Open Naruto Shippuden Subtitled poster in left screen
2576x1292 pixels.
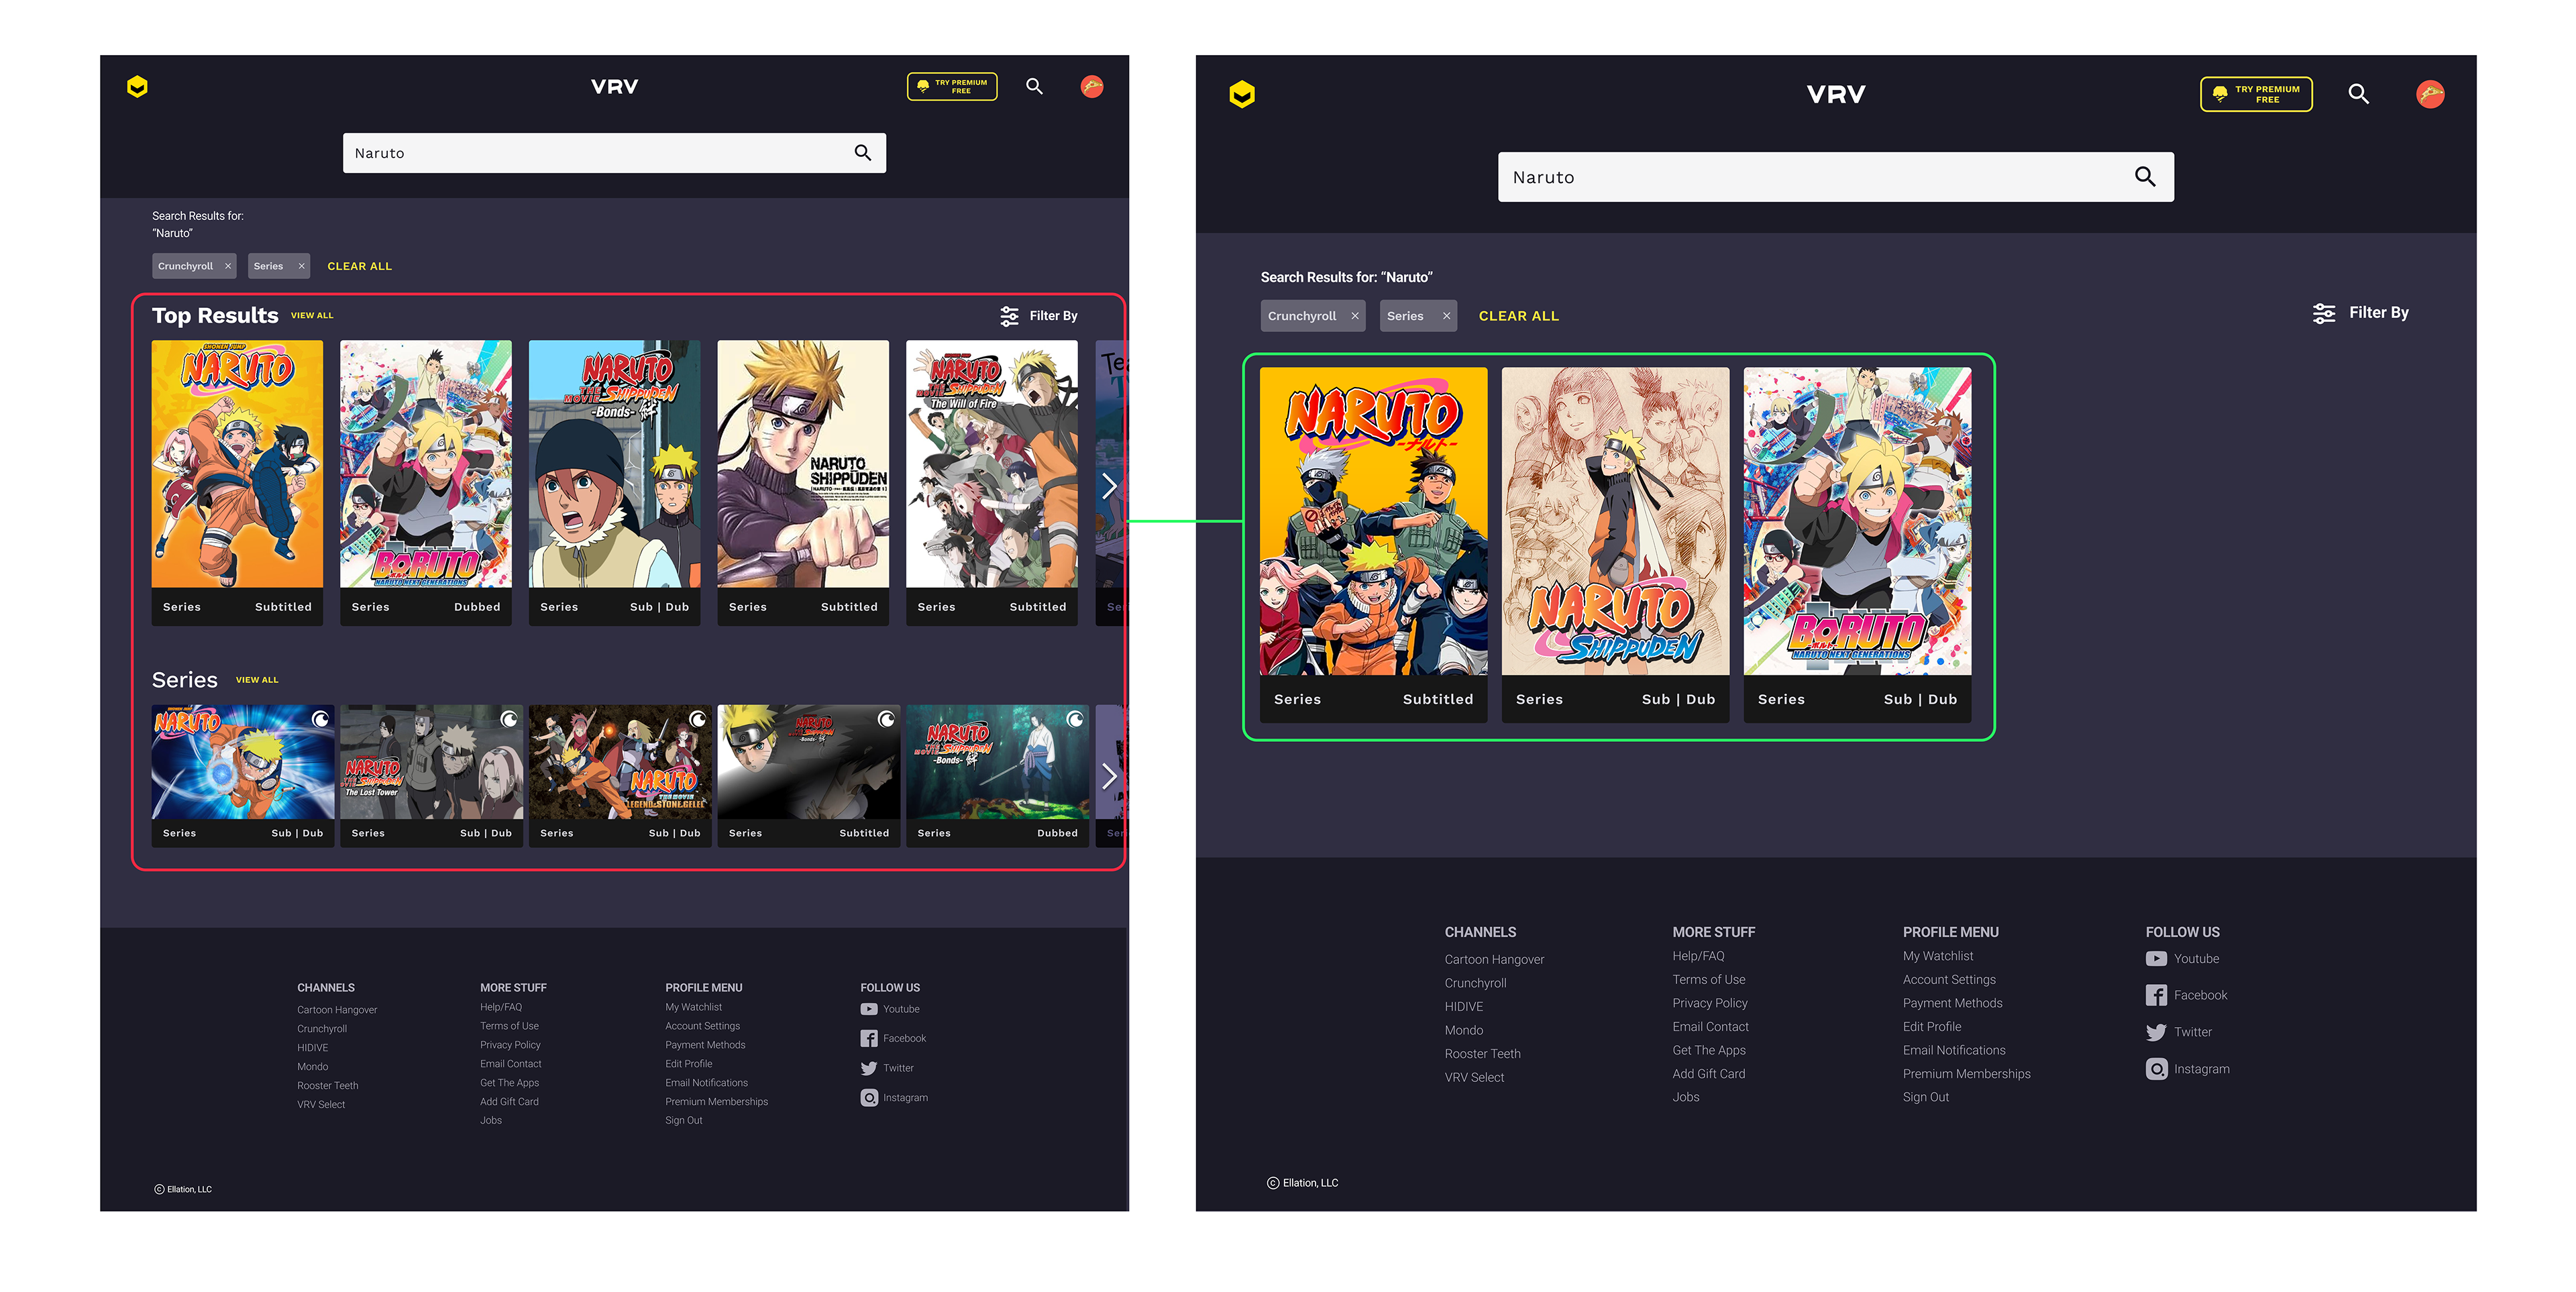click(x=803, y=483)
